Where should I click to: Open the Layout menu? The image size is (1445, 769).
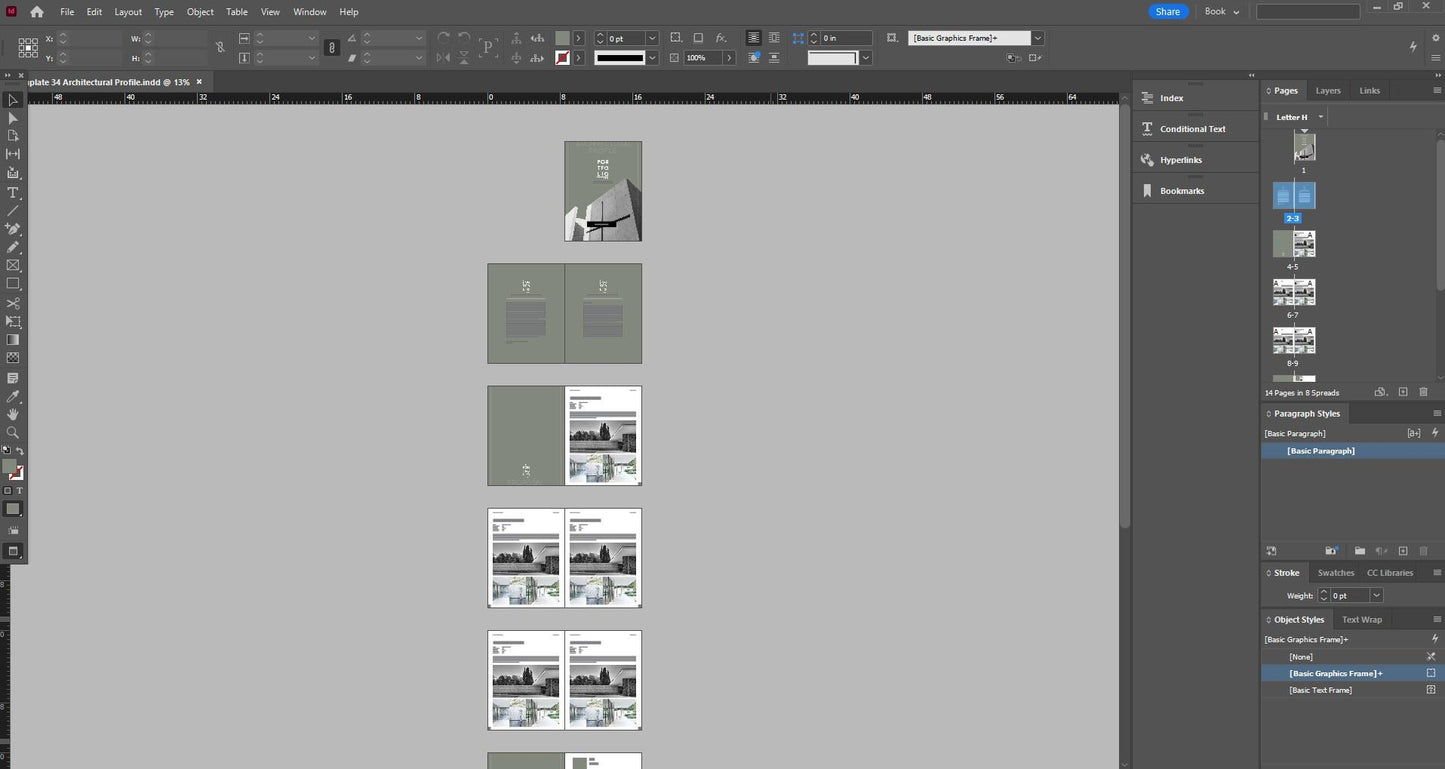coord(128,12)
